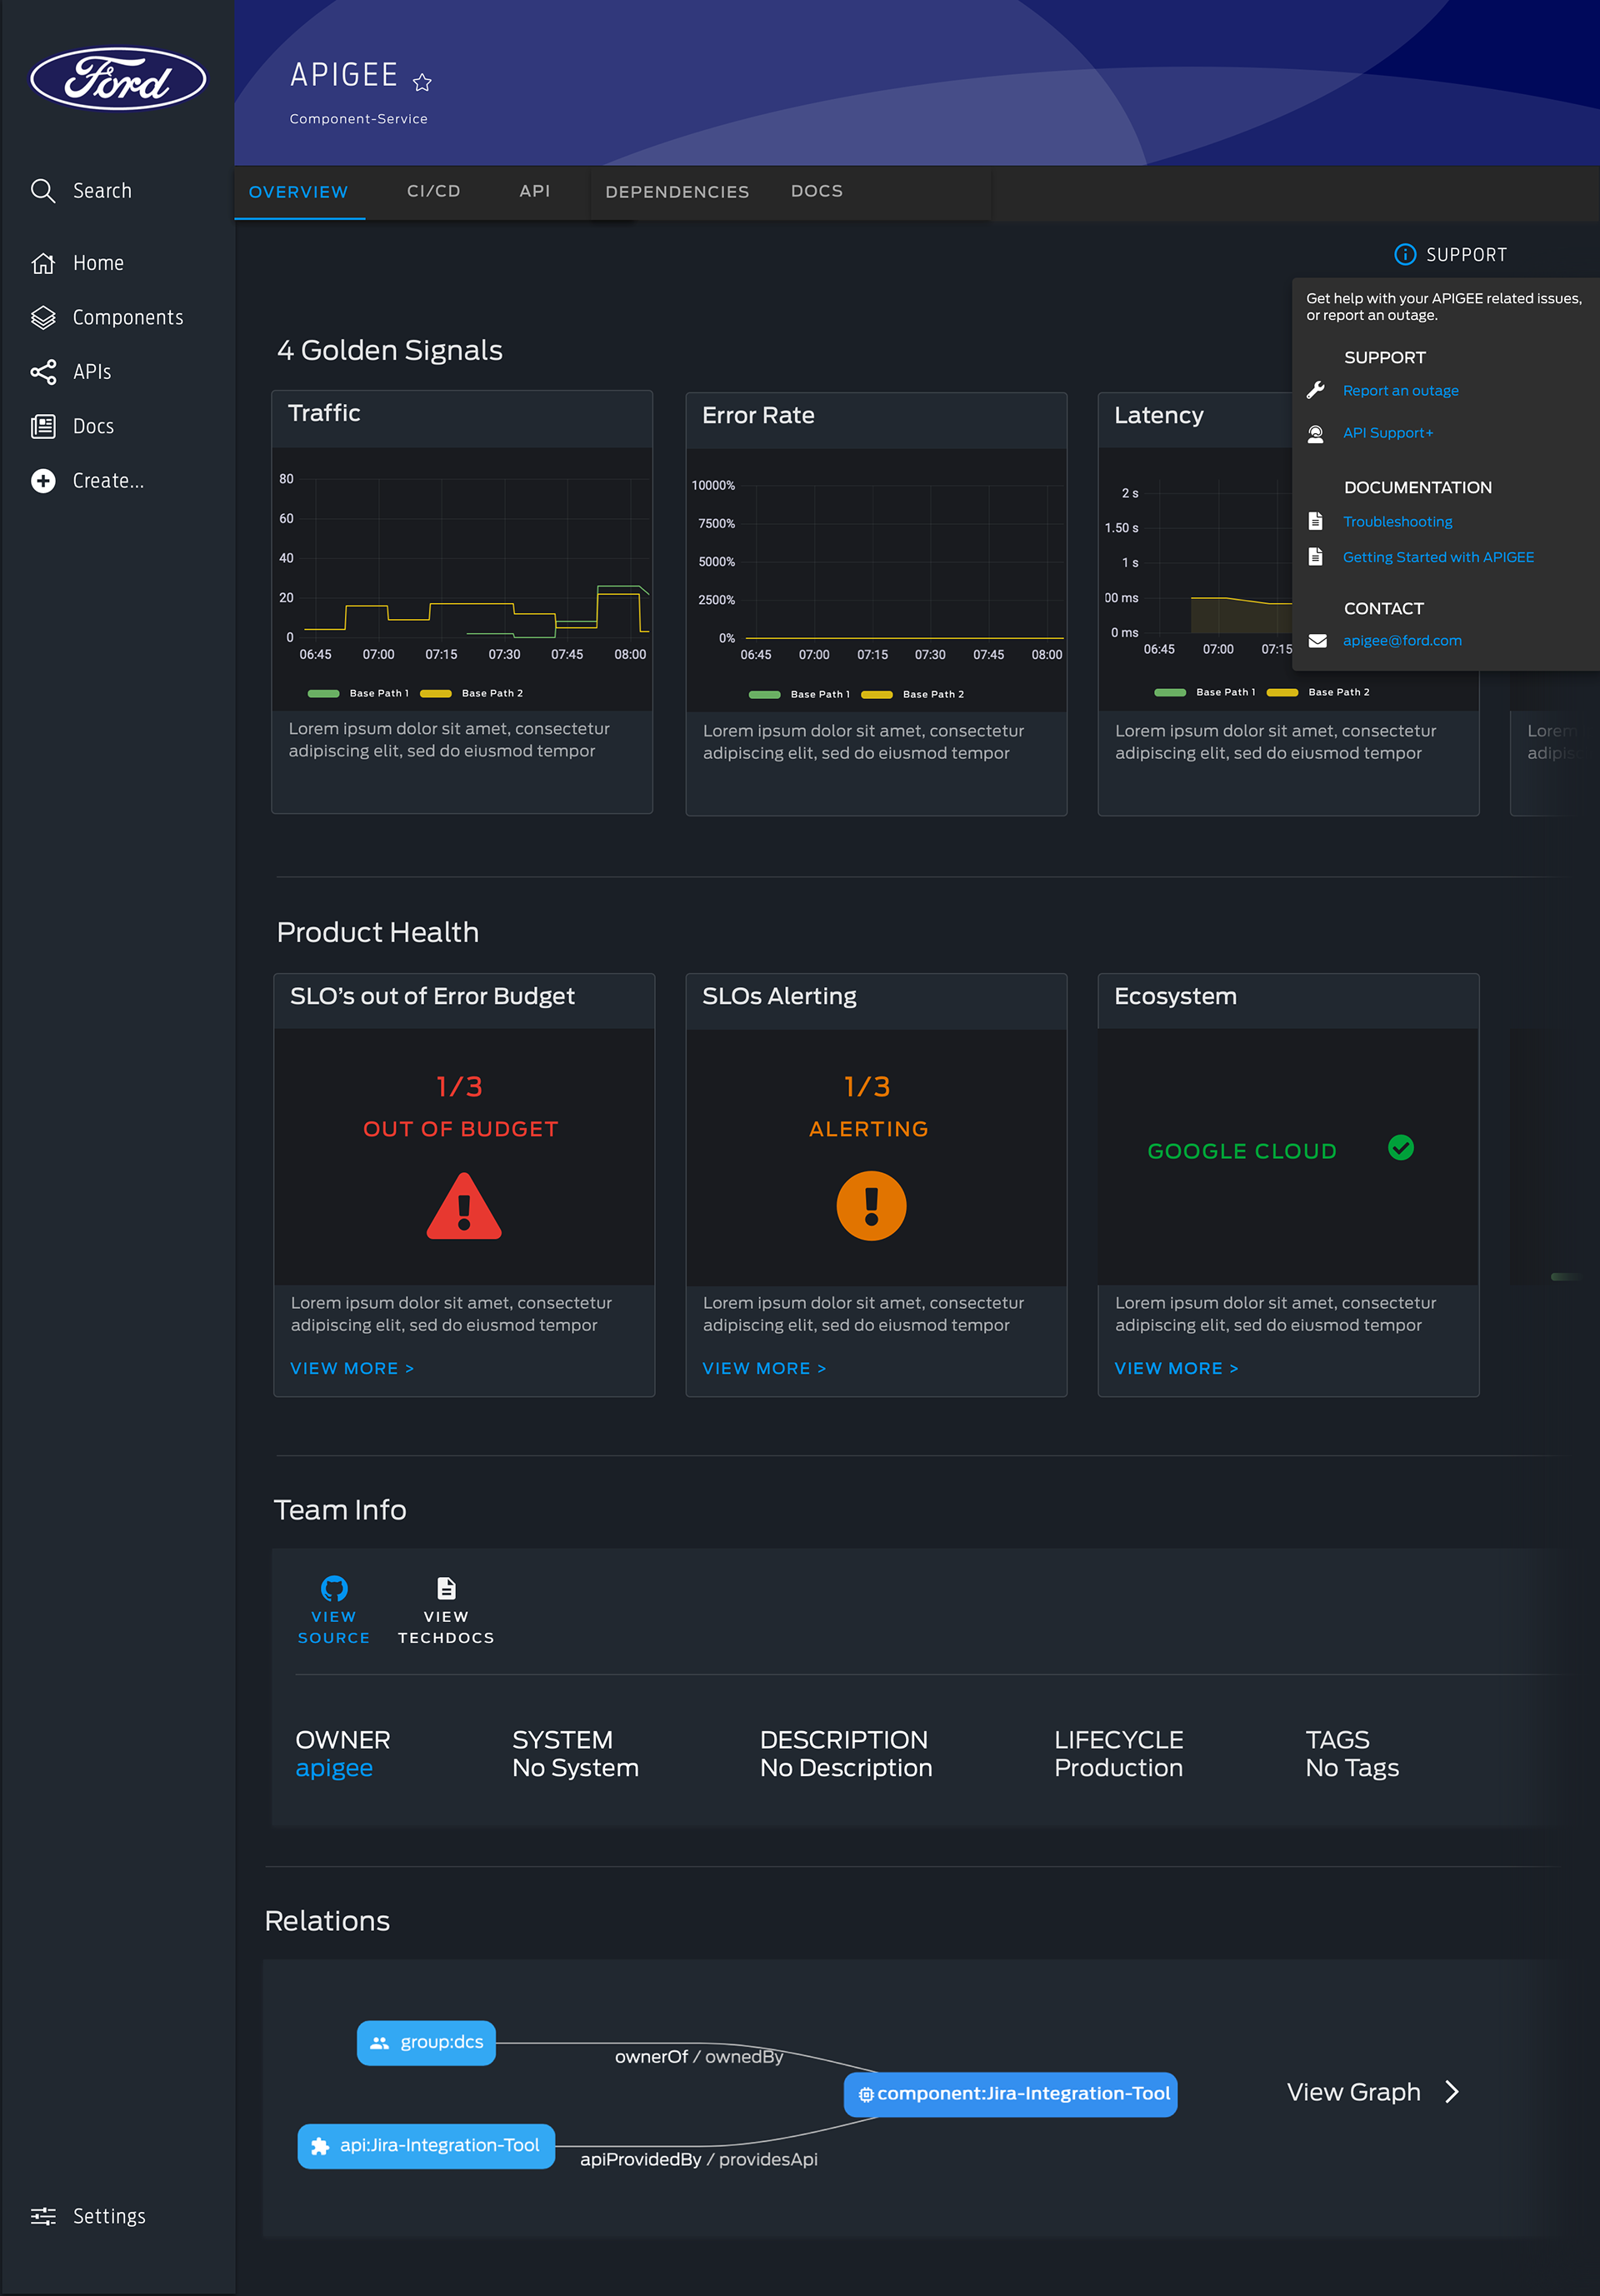Click the Report an outage link
The height and width of the screenshot is (2296, 1600).
(x=1400, y=390)
